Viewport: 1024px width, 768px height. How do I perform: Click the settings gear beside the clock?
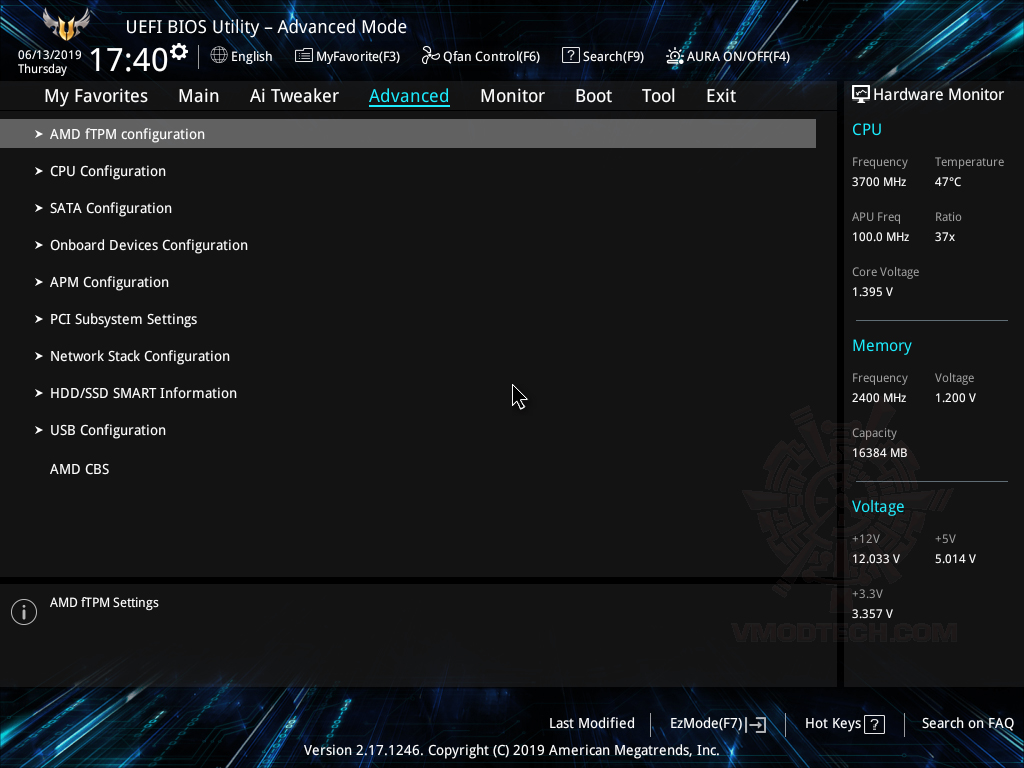coord(178,52)
